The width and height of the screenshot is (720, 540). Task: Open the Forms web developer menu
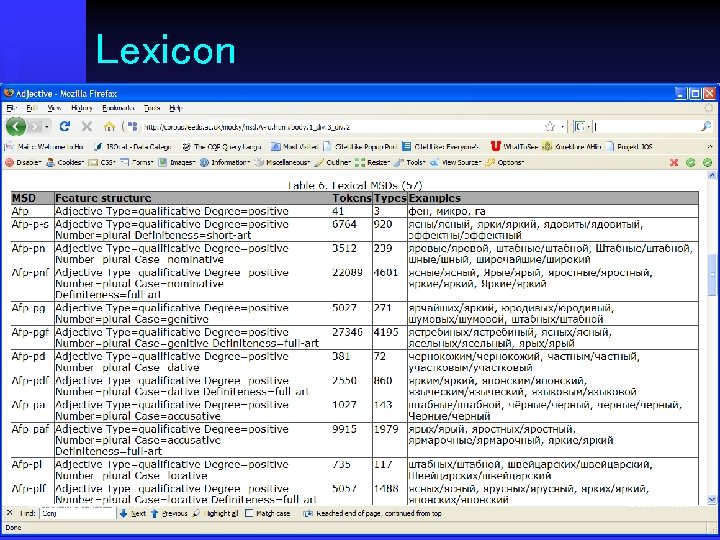point(137,162)
